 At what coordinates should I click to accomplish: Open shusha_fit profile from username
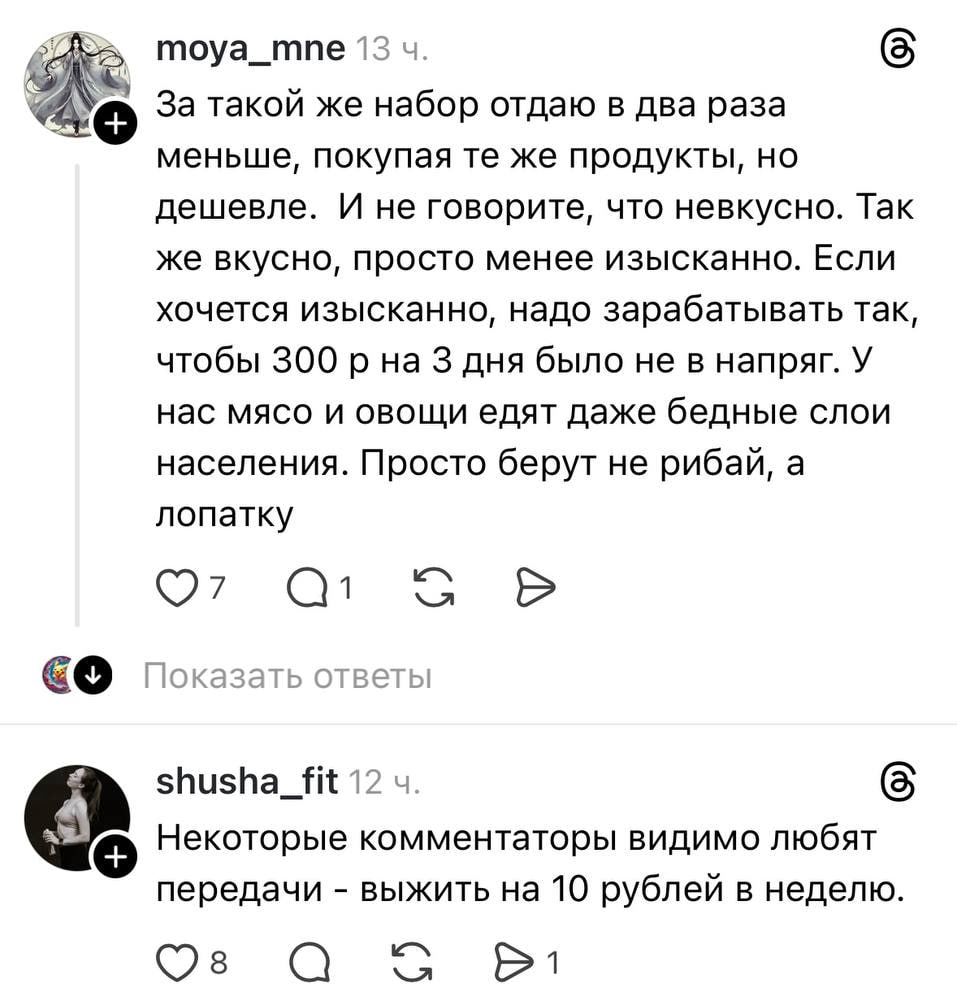(248, 780)
